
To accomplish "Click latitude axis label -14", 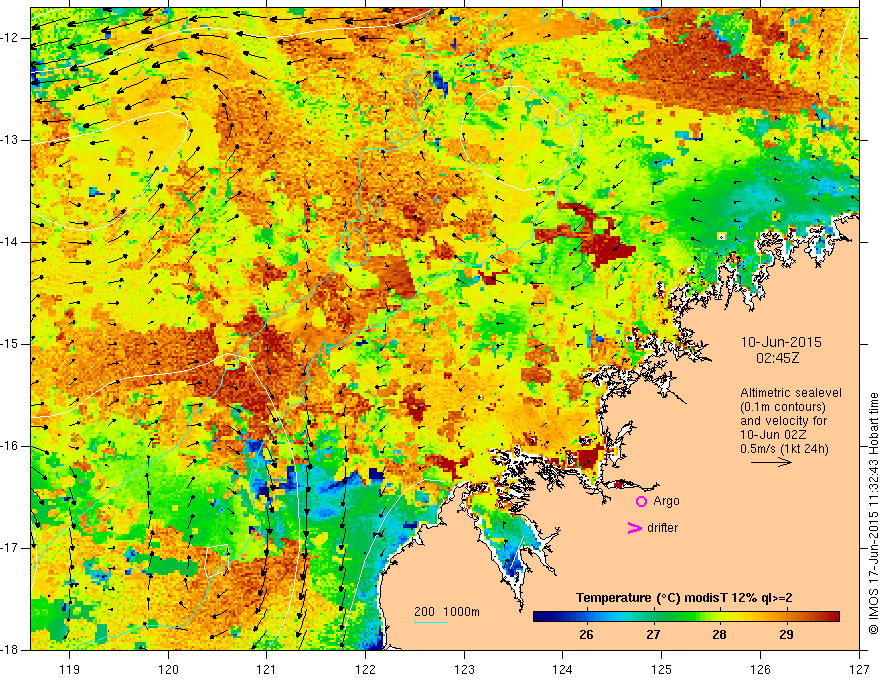I will (x=10, y=242).
